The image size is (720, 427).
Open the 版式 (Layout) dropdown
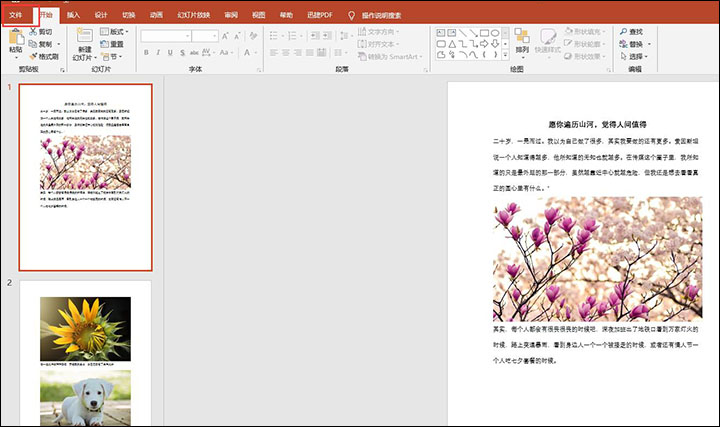pyautogui.click(x=116, y=32)
